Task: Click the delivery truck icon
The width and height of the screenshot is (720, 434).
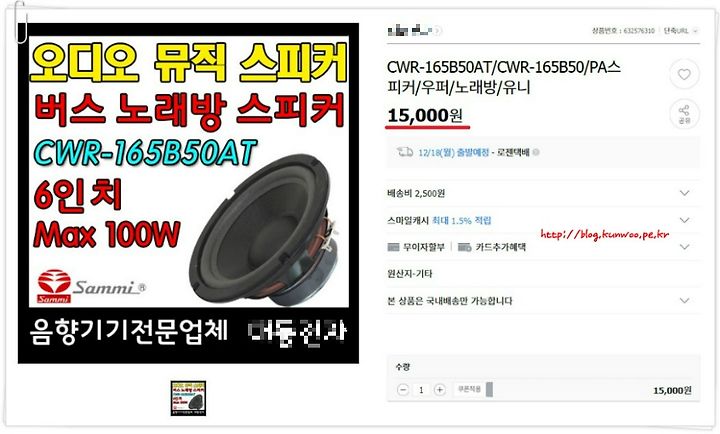Action: click(x=405, y=152)
